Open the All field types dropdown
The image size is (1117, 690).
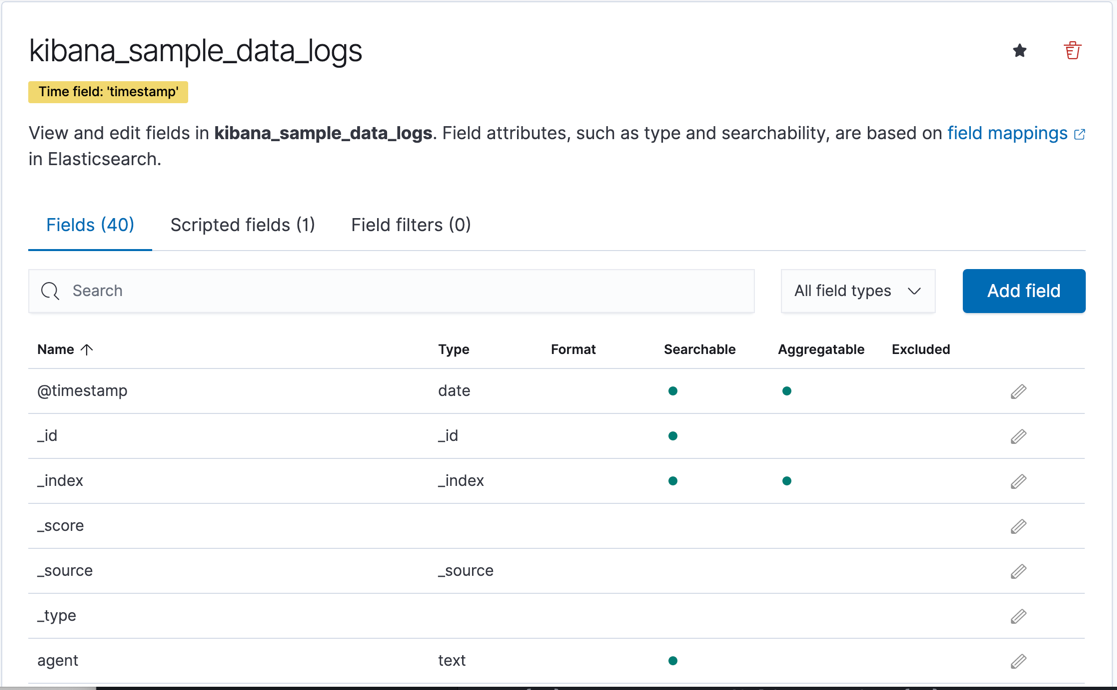[857, 291]
